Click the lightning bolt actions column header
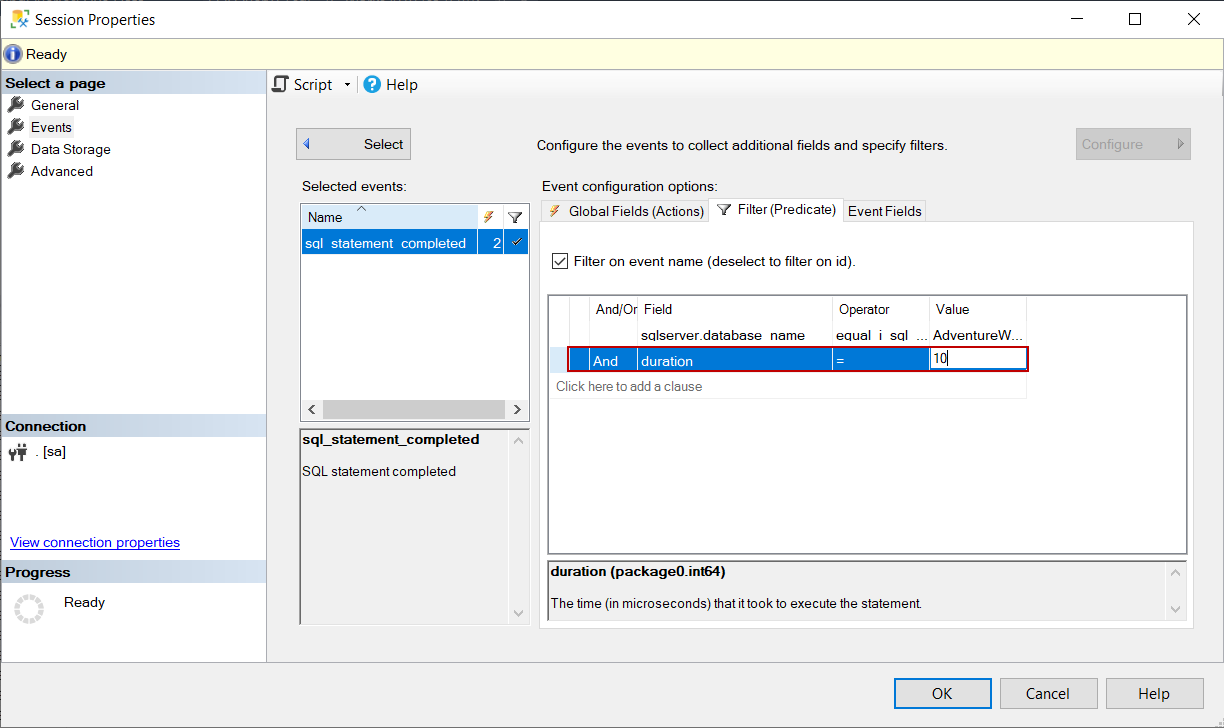The width and height of the screenshot is (1224, 728). 489,217
